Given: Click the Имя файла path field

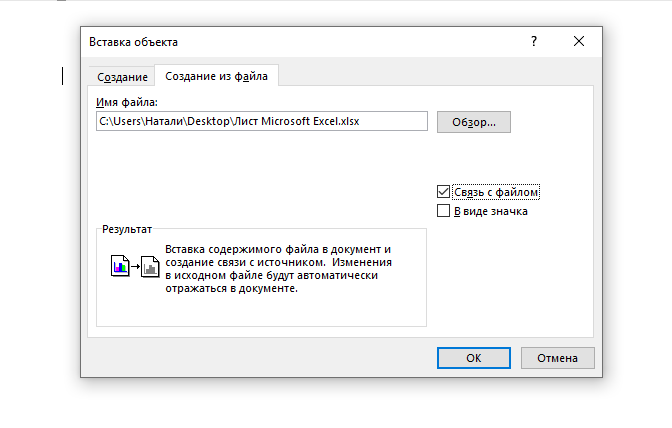Looking at the screenshot, I should tap(262, 121).
